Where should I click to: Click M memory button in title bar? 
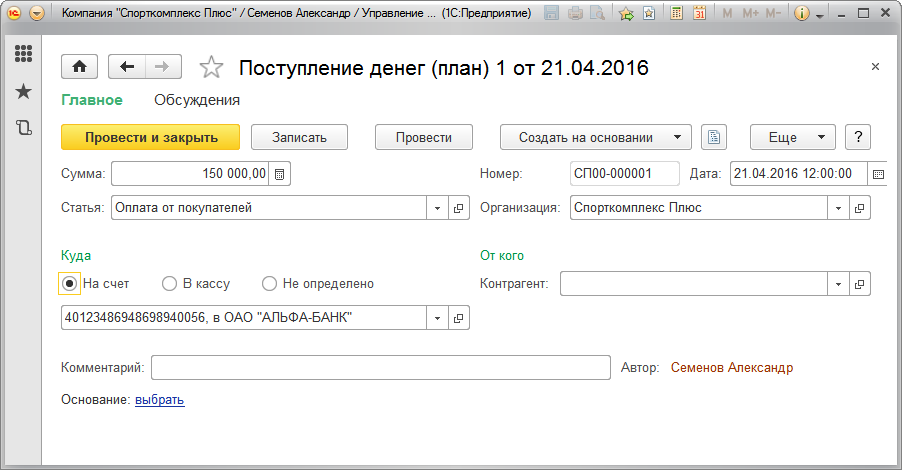click(727, 13)
